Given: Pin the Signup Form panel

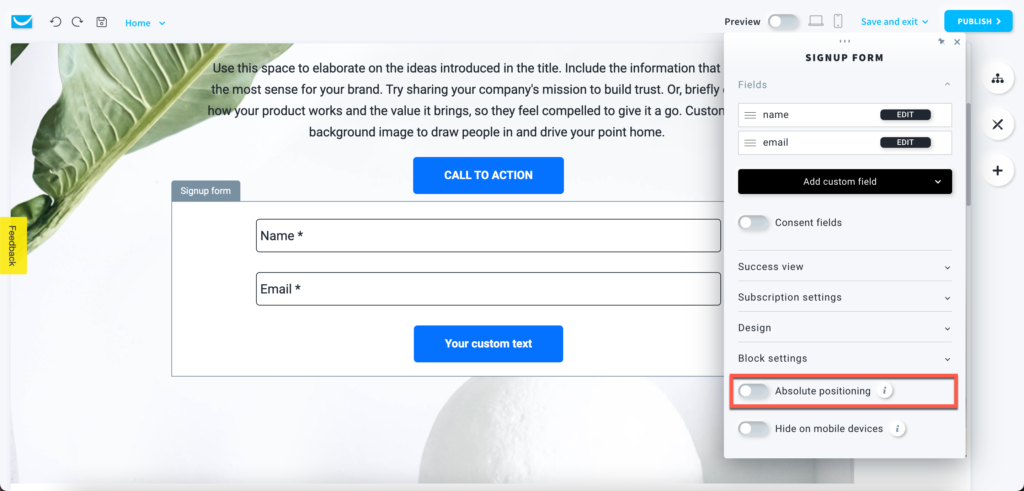Looking at the screenshot, I should [941, 41].
